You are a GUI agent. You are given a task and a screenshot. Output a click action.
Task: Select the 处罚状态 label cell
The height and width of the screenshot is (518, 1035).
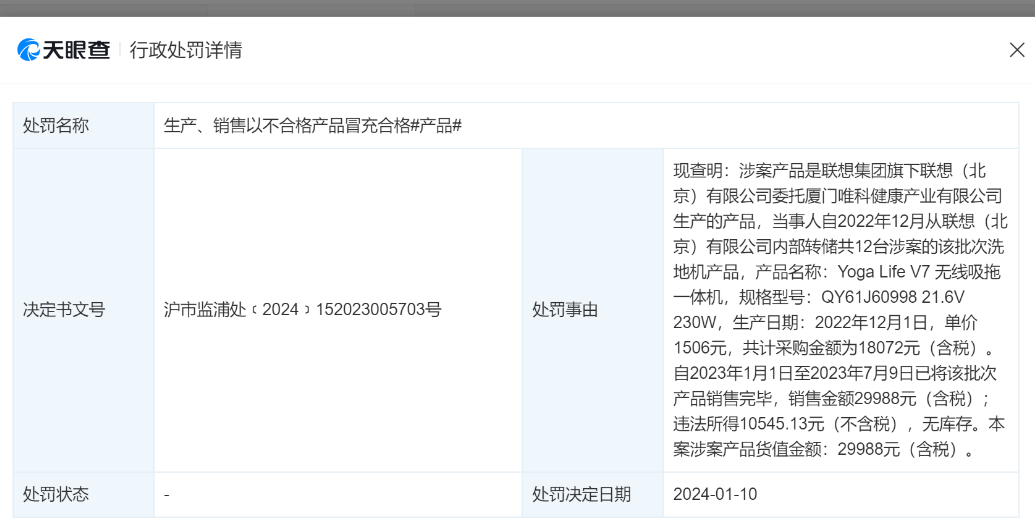[x=56, y=494]
